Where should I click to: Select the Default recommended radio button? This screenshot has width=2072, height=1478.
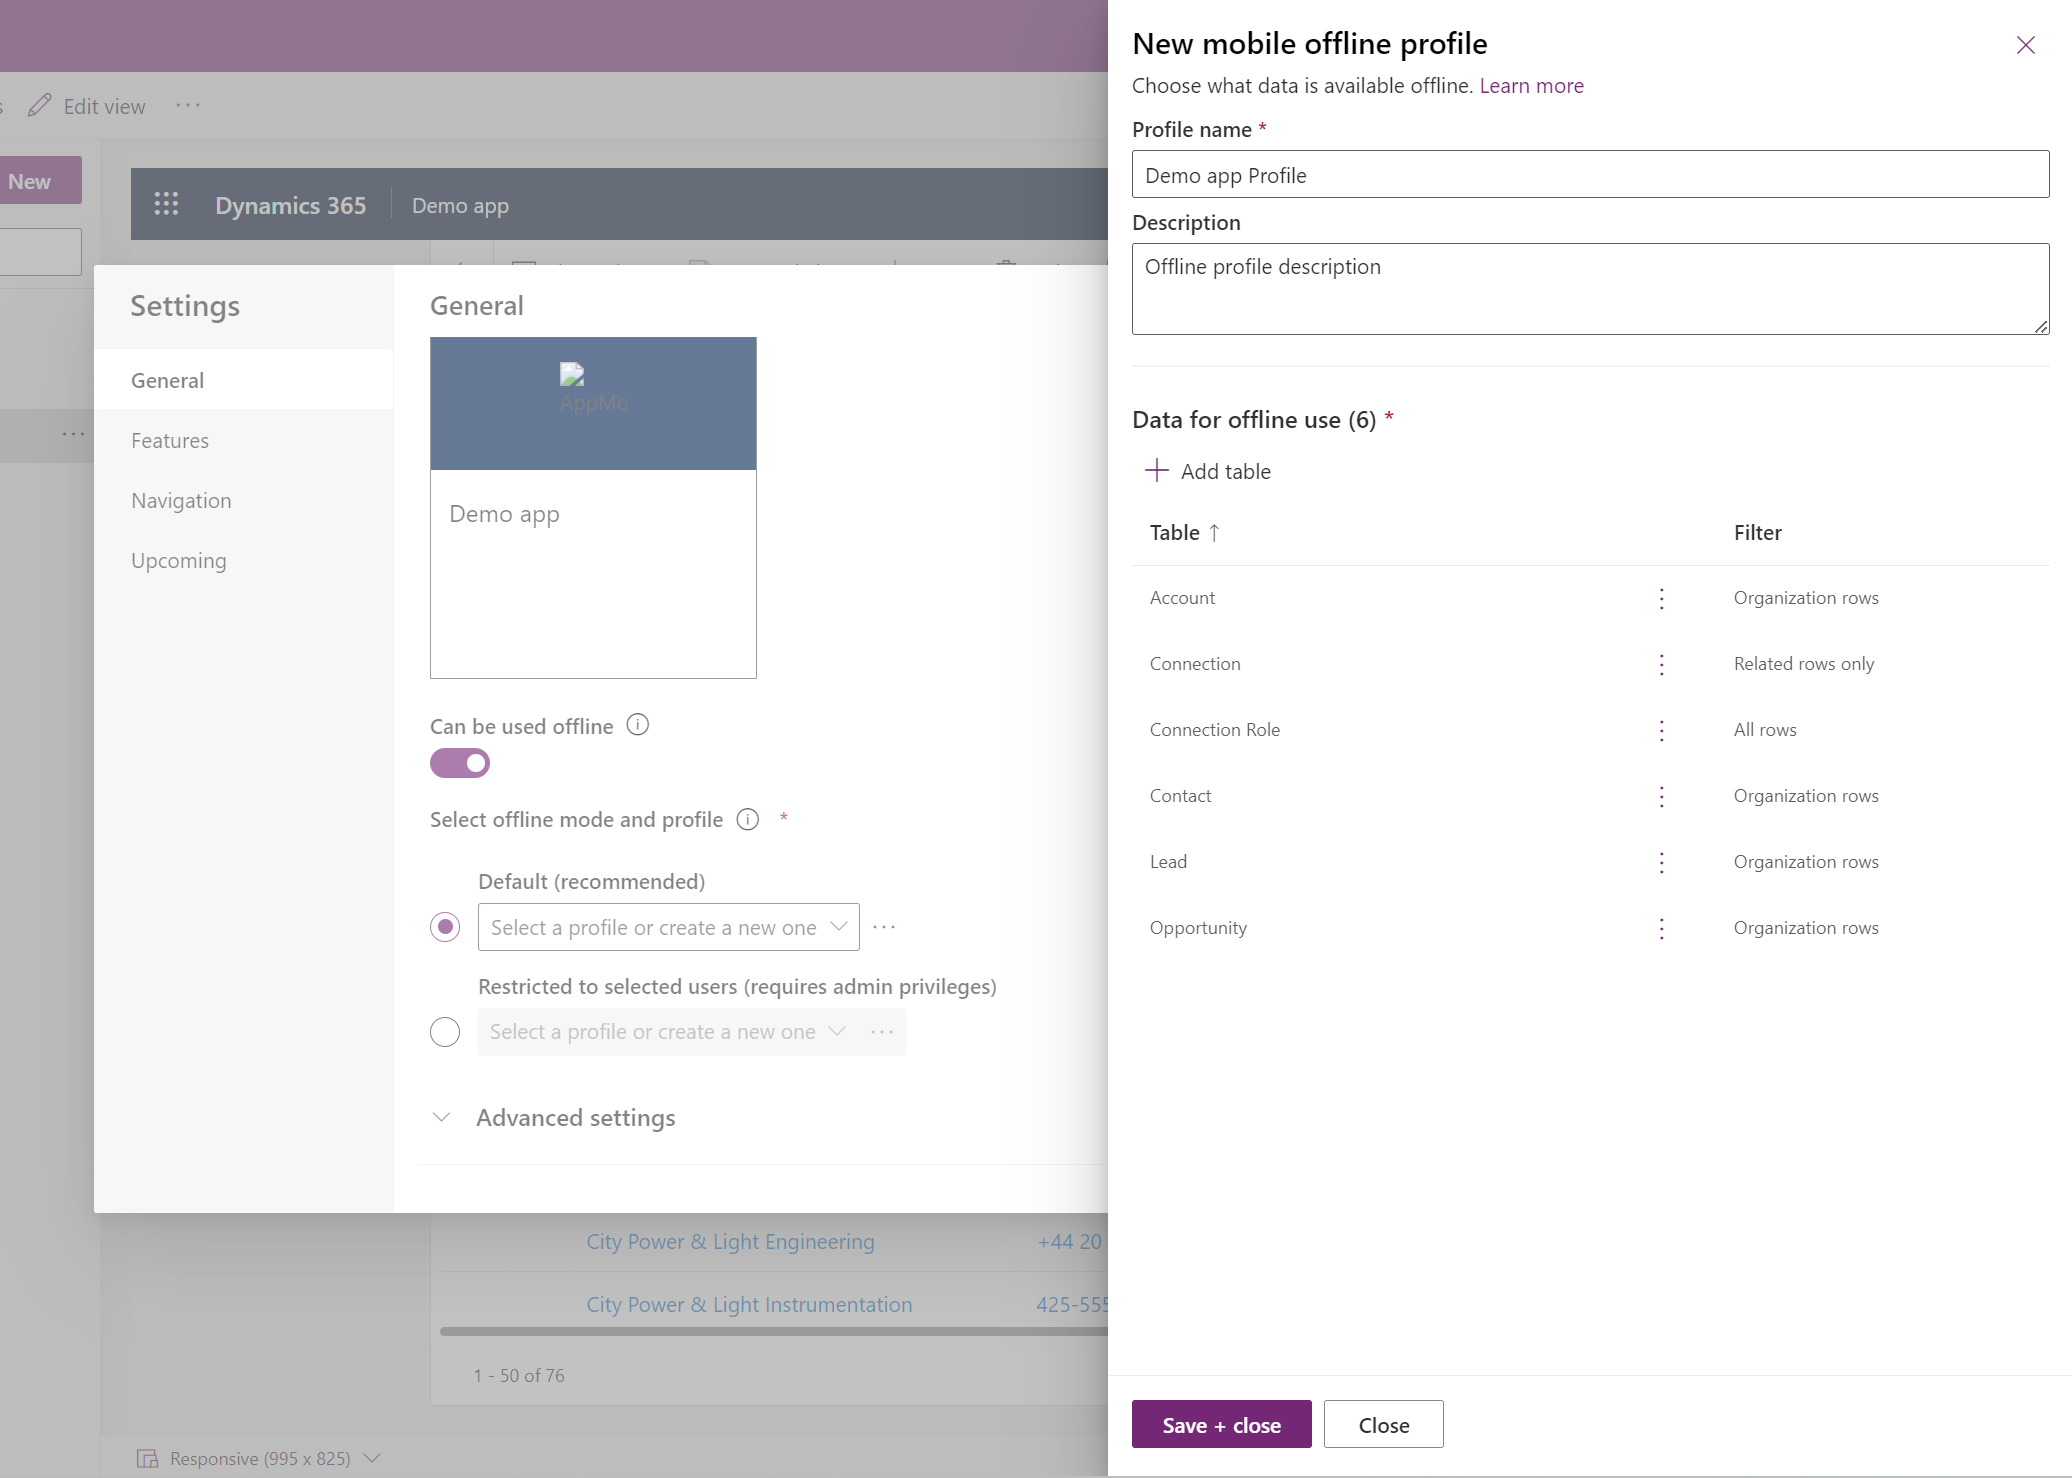(x=444, y=926)
